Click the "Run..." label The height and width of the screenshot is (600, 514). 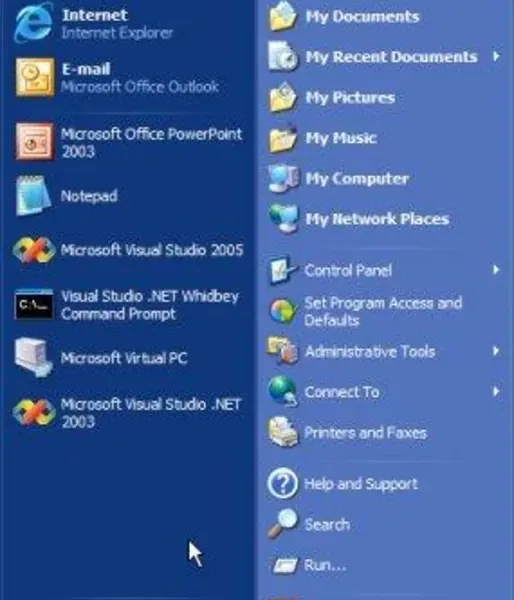pyautogui.click(x=325, y=565)
